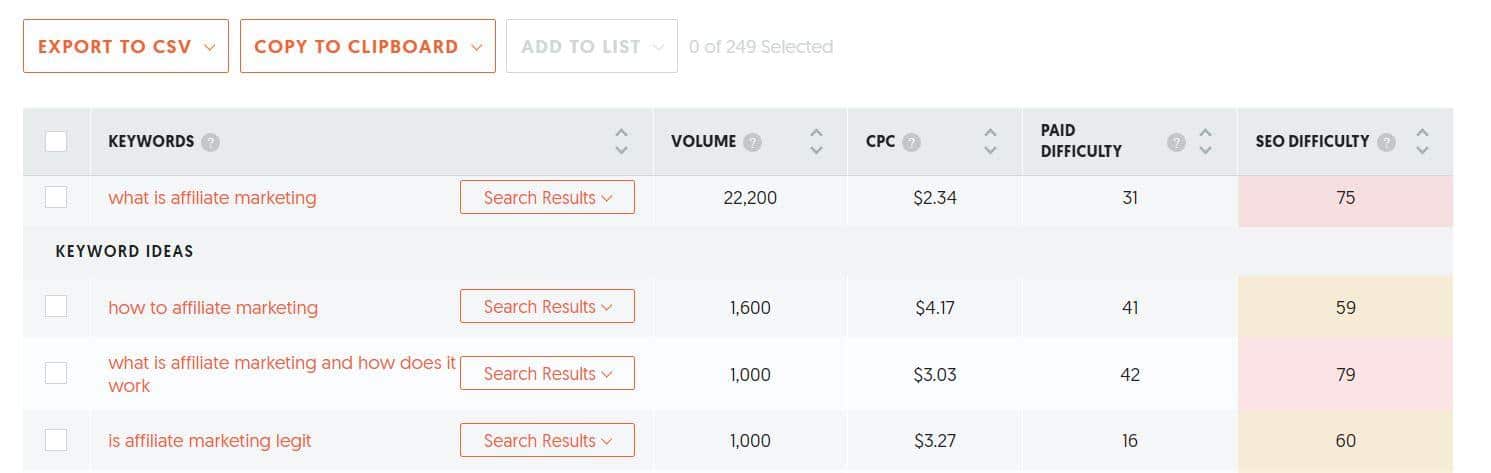Tick the 'how to affiliate marketing' checkbox

(x=56, y=306)
